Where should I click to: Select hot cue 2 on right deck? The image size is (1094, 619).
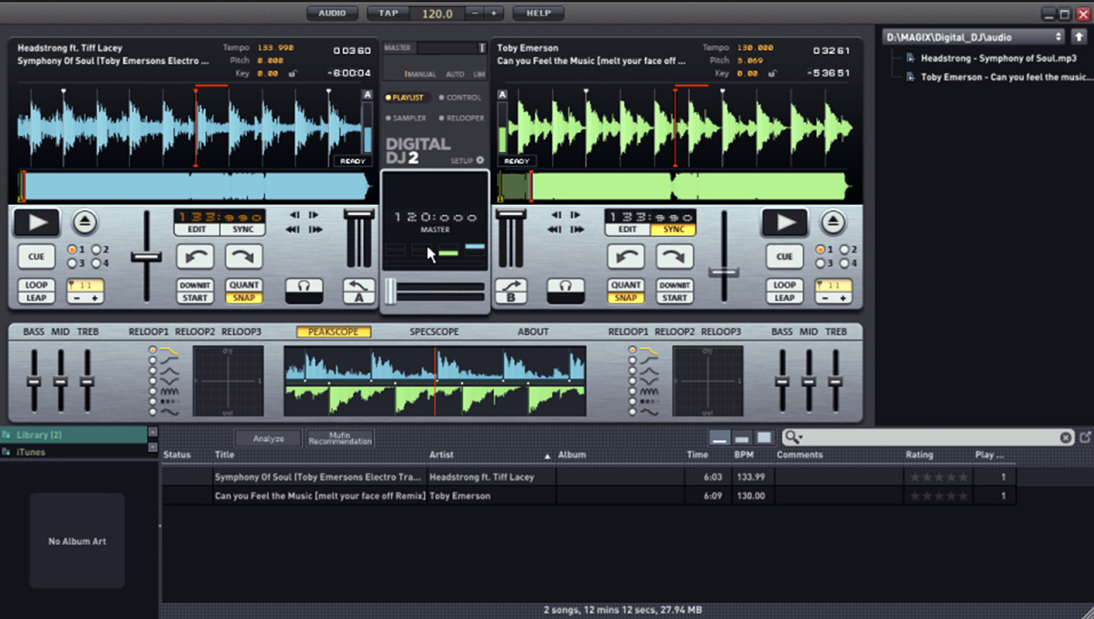tap(844, 249)
